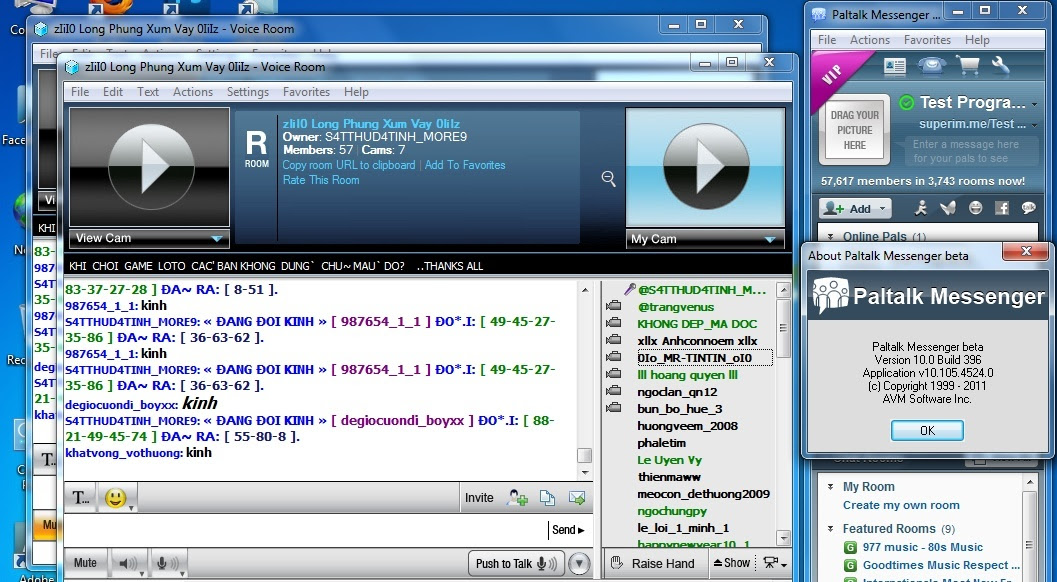Toggle Push to Talk
The image size is (1057, 582).
516,563
